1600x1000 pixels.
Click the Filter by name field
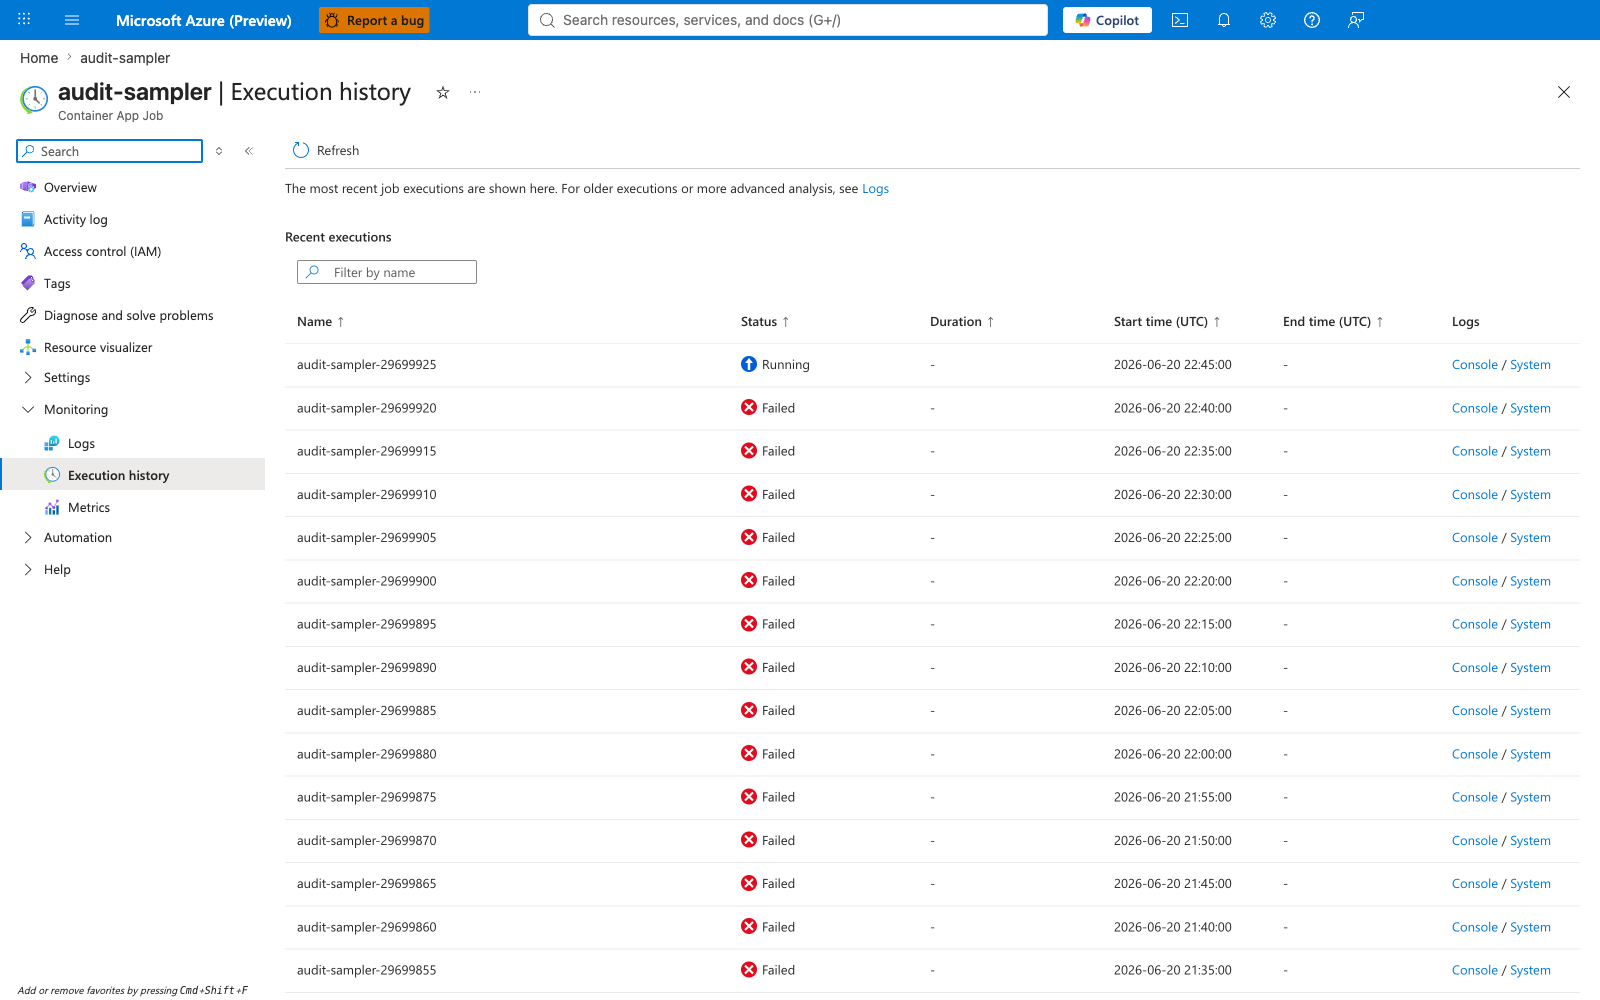click(387, 272)
